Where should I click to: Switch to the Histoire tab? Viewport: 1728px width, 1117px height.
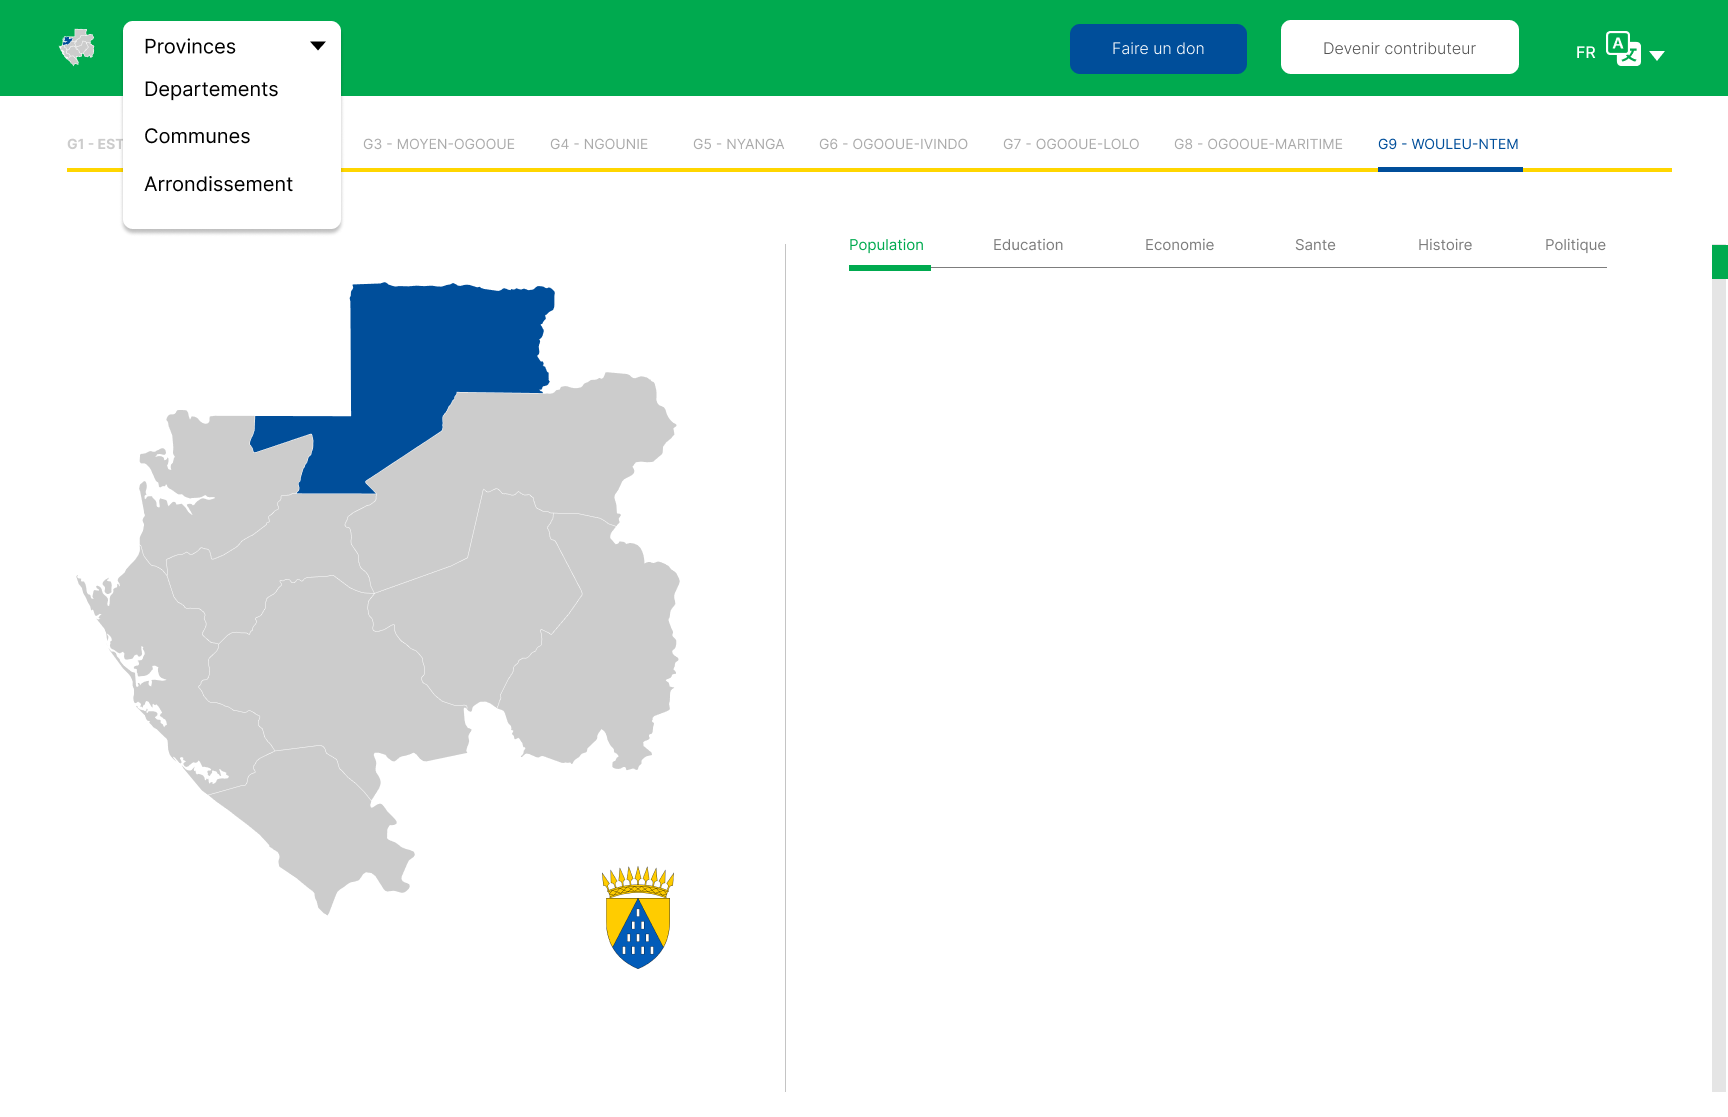coord(1444,245)
